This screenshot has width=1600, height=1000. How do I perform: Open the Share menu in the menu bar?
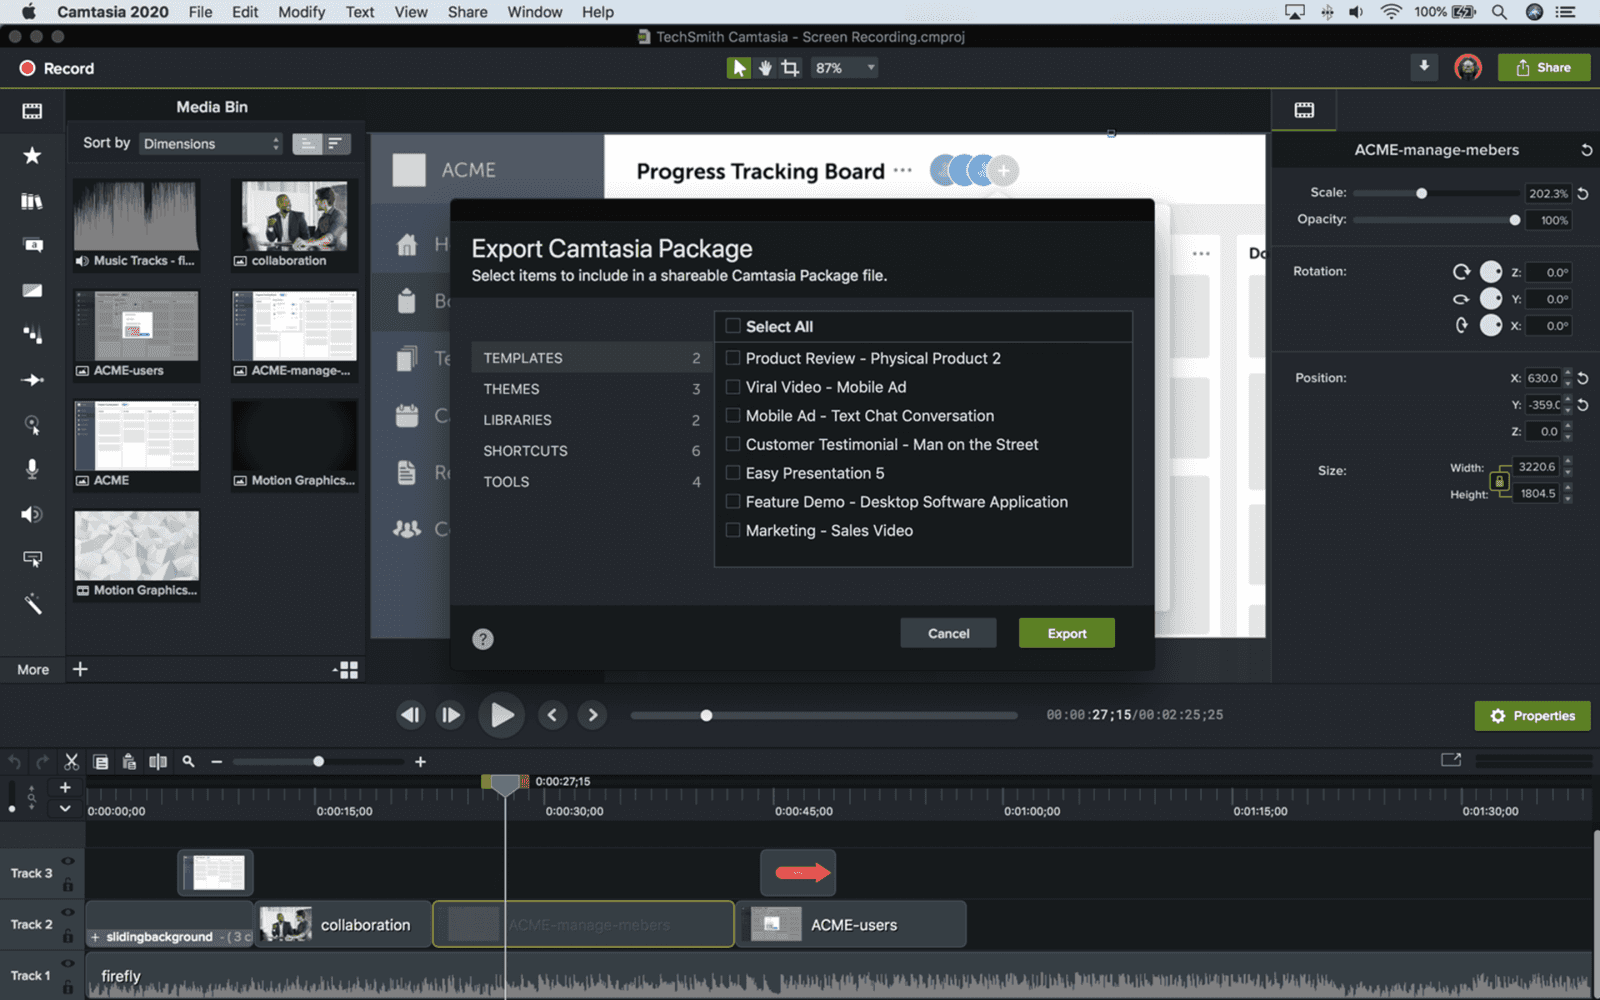467,12
